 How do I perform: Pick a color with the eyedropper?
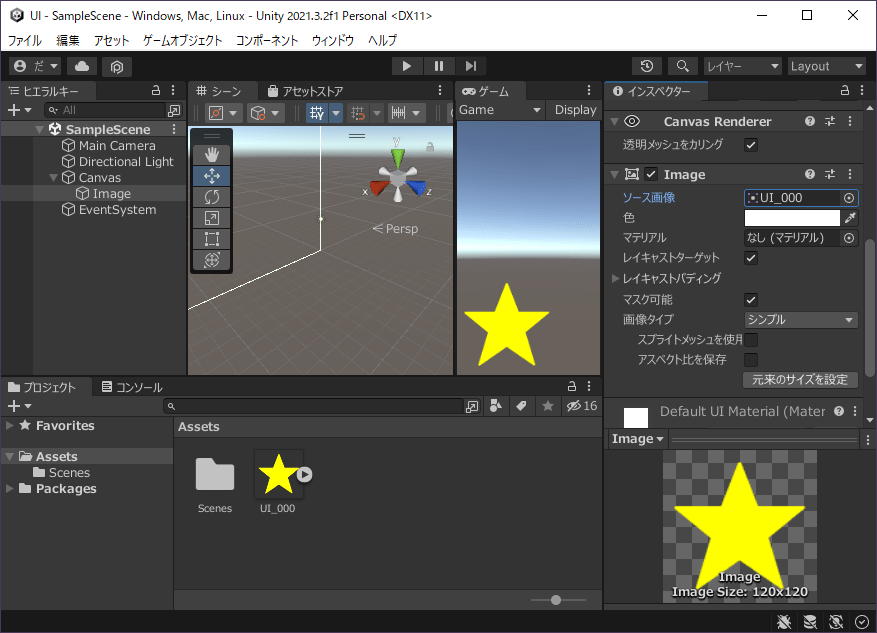(851, 218)
